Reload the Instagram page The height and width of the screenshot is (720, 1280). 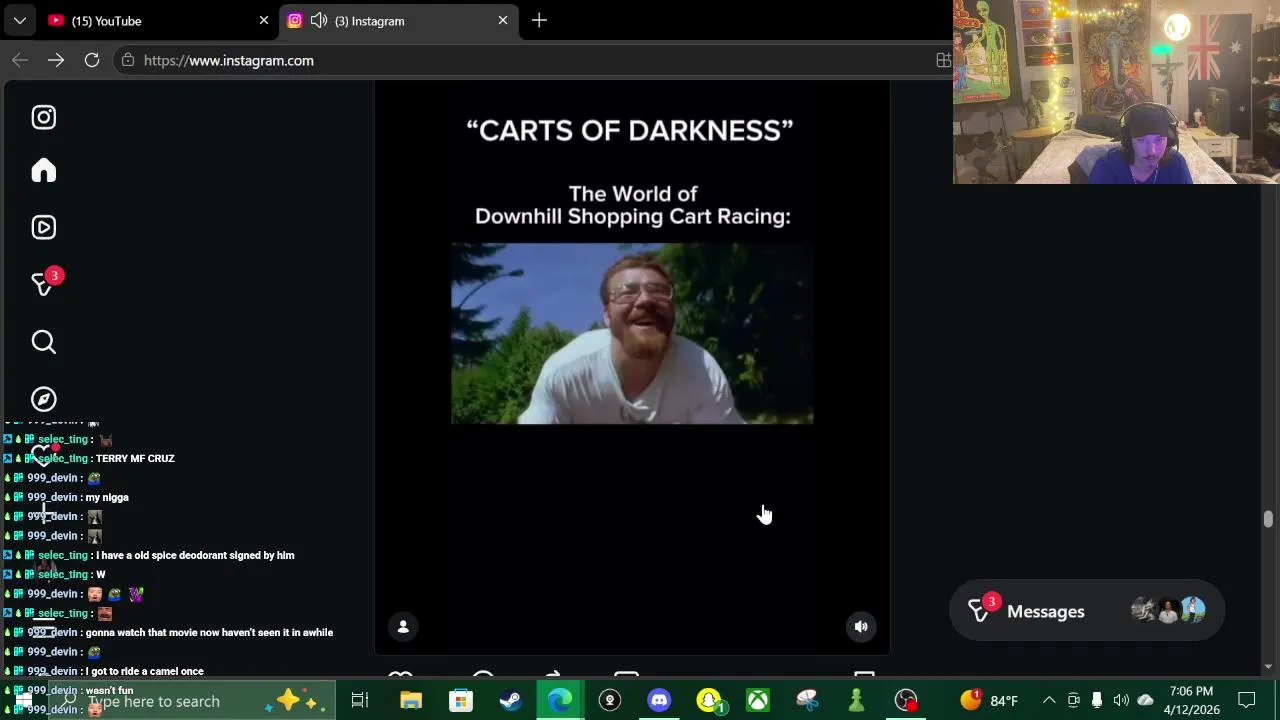click(x=92, y=60)
